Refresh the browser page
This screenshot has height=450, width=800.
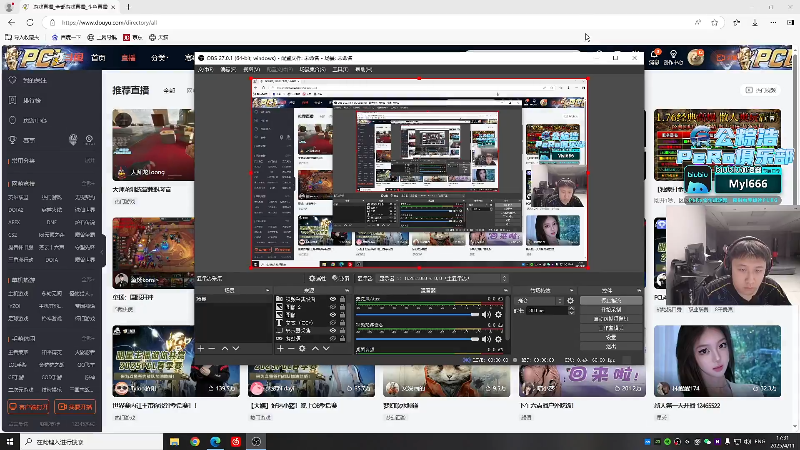[30, 22]
